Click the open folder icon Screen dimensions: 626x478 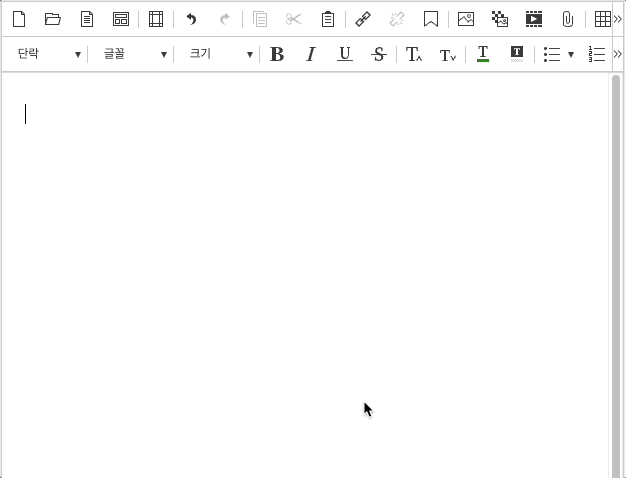tap(53, 19)
